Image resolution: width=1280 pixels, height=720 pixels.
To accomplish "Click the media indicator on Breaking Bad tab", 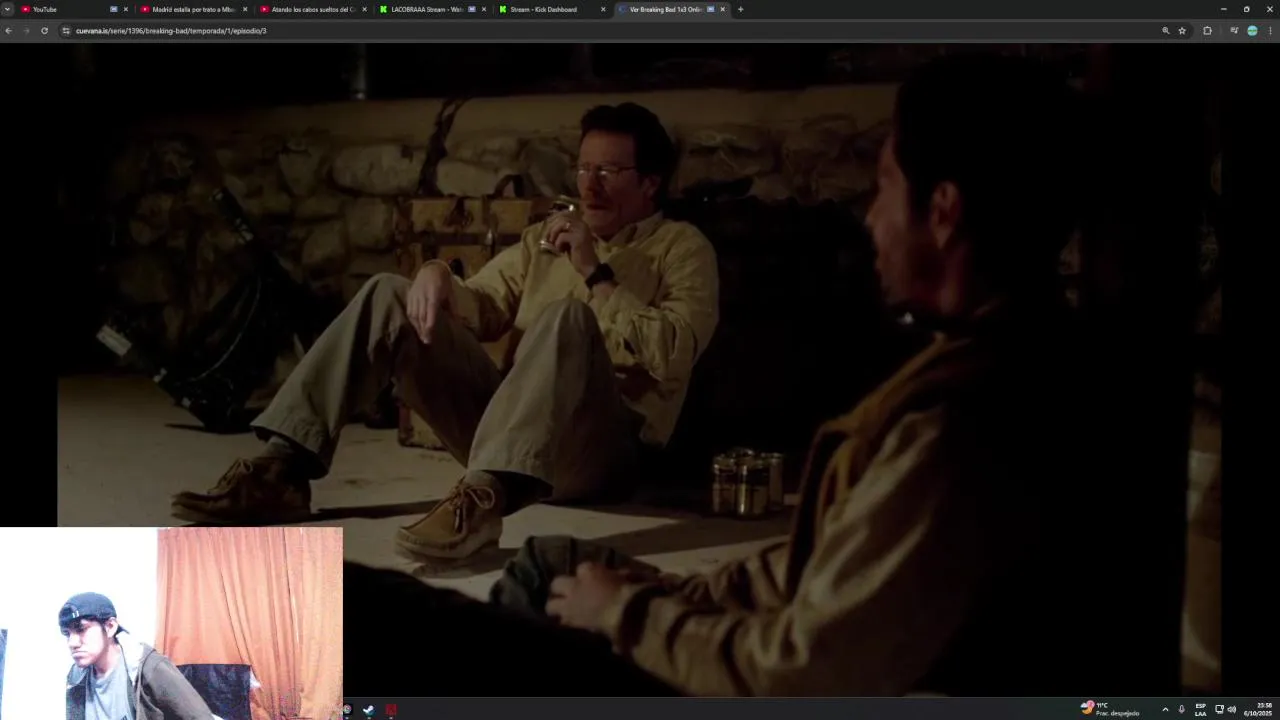I will [x=711, y=9].
